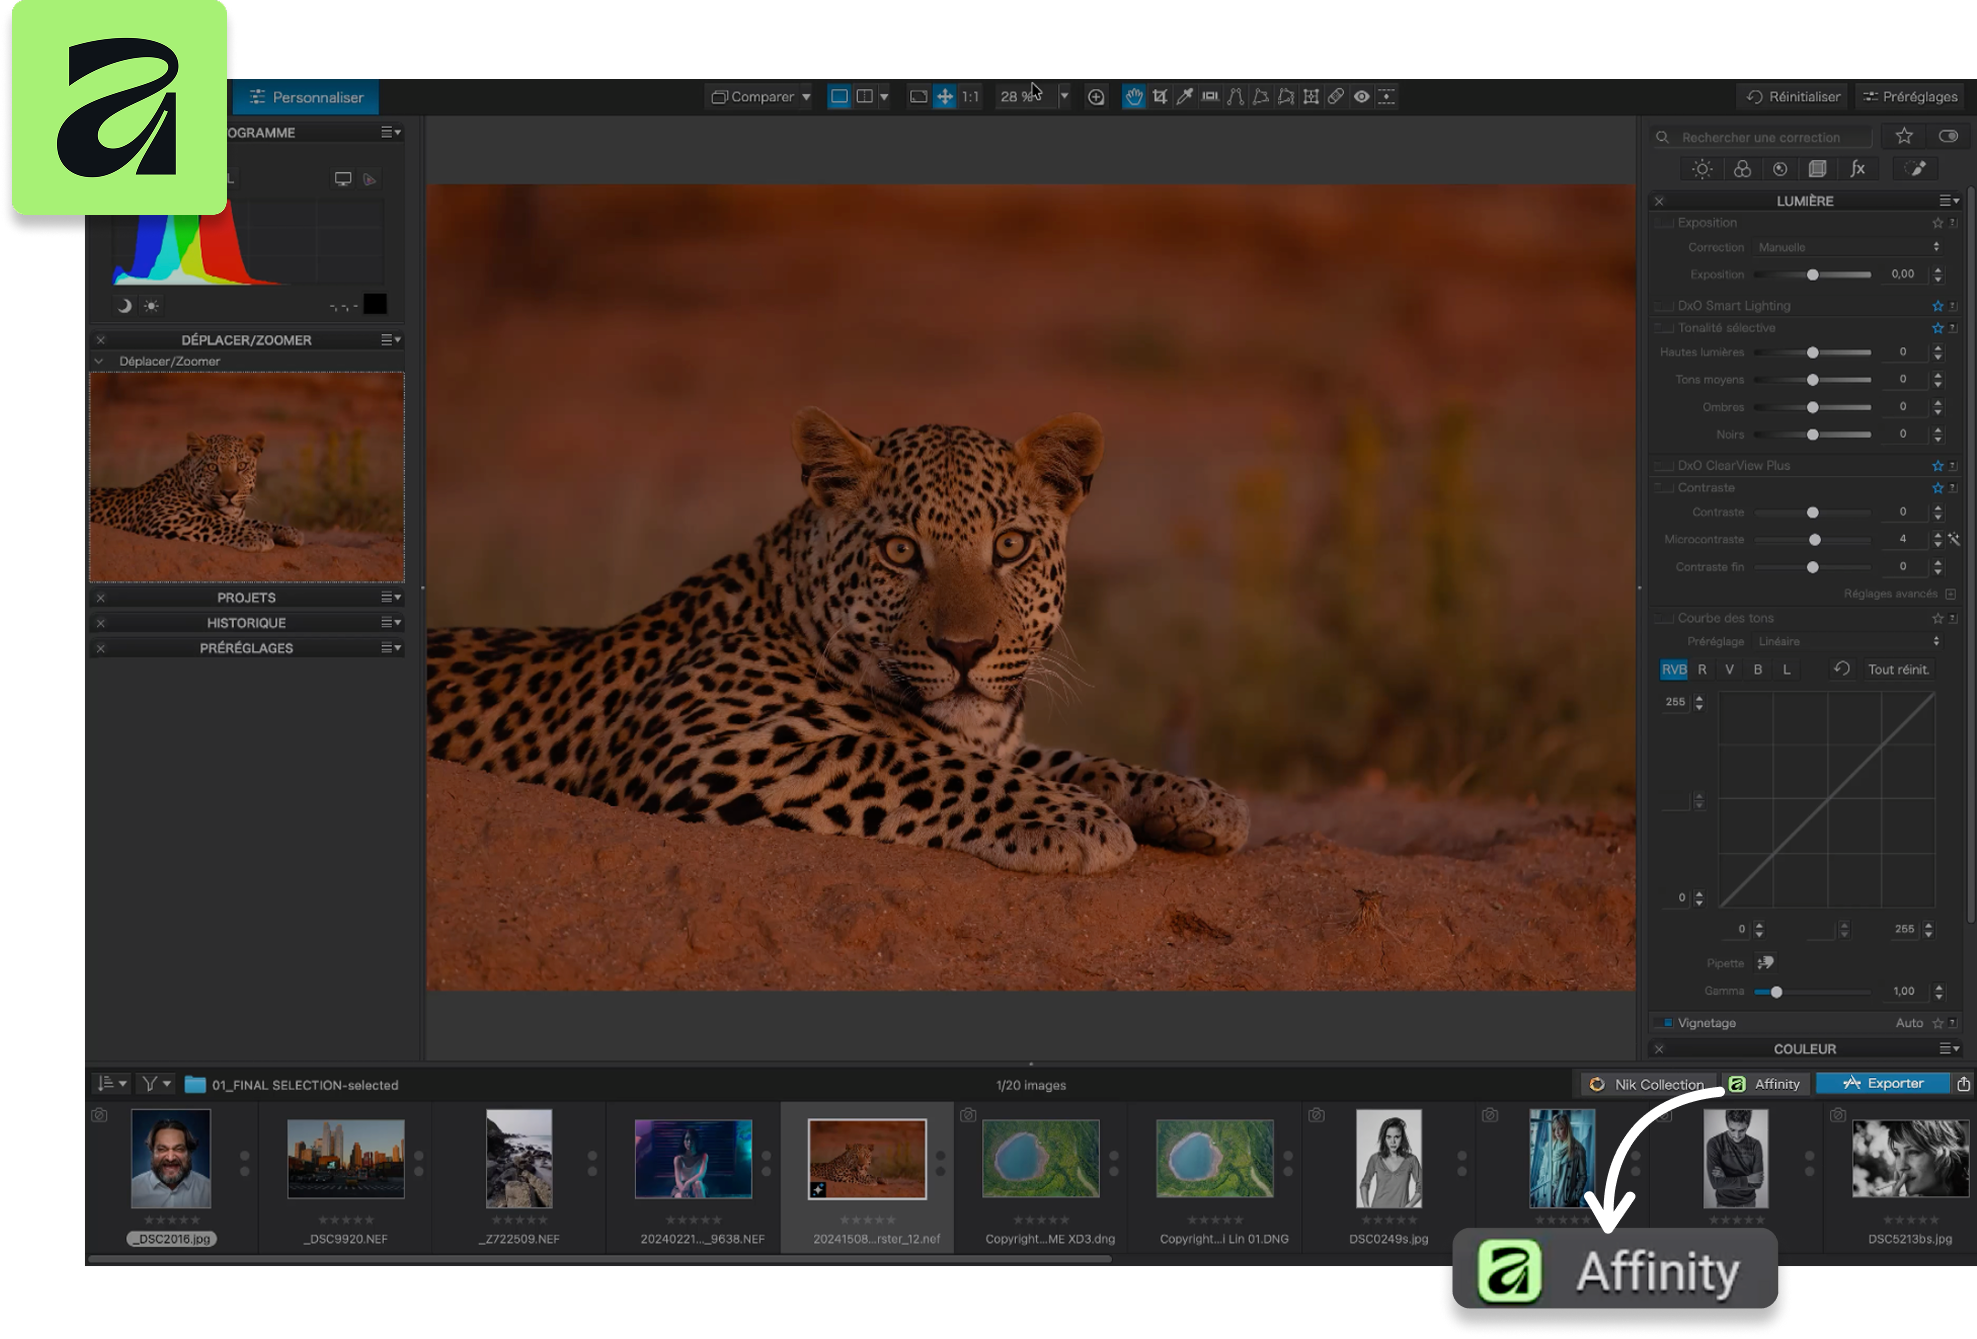This screenshot has height=1339, width=1977.
Task: Select the B curve channel
Action: click(1758, 670)
